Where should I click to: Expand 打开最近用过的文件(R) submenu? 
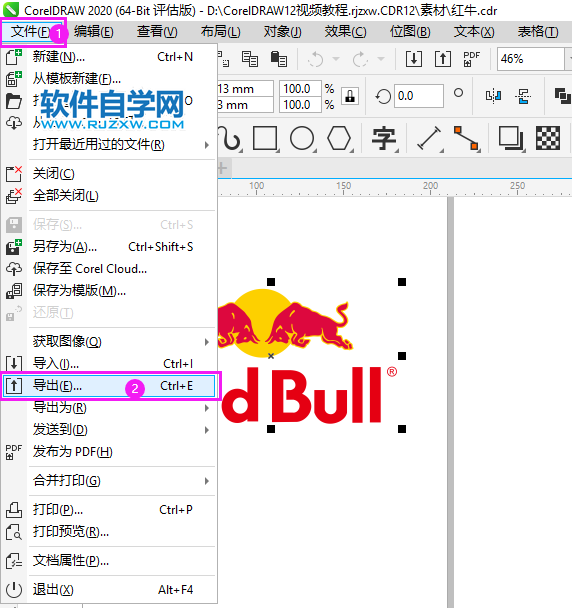tap(109, 145)
